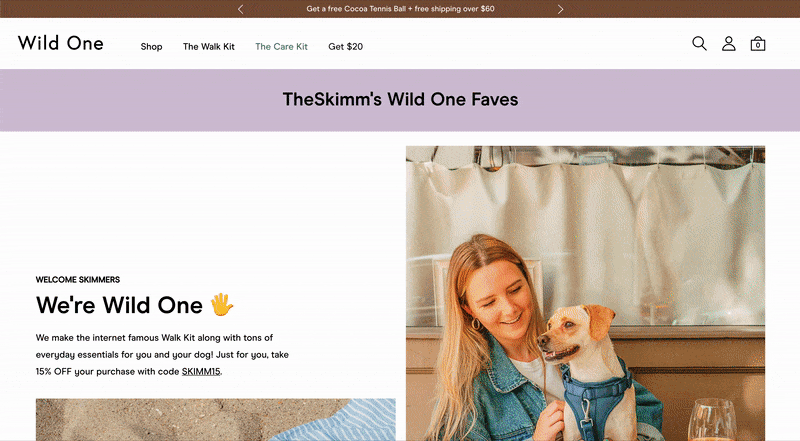
Task: Open the Get $20 link
Action: pos(345,46)
